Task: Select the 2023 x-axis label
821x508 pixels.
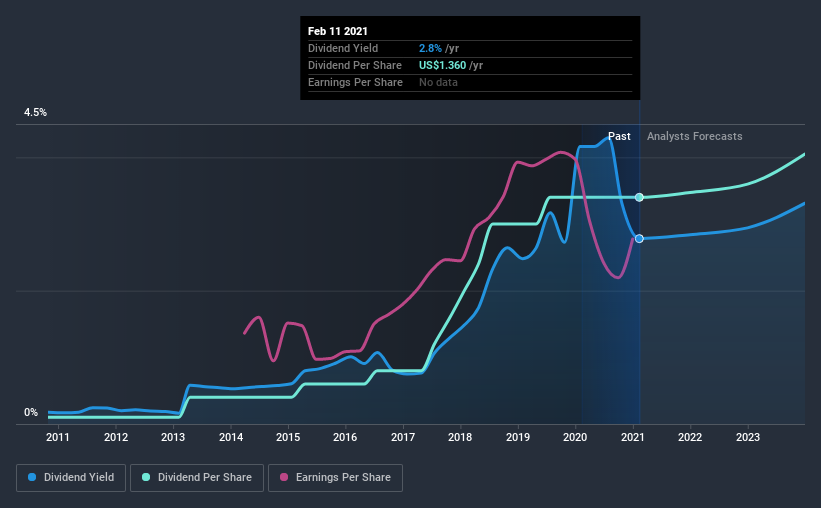Action: point(748,437)
